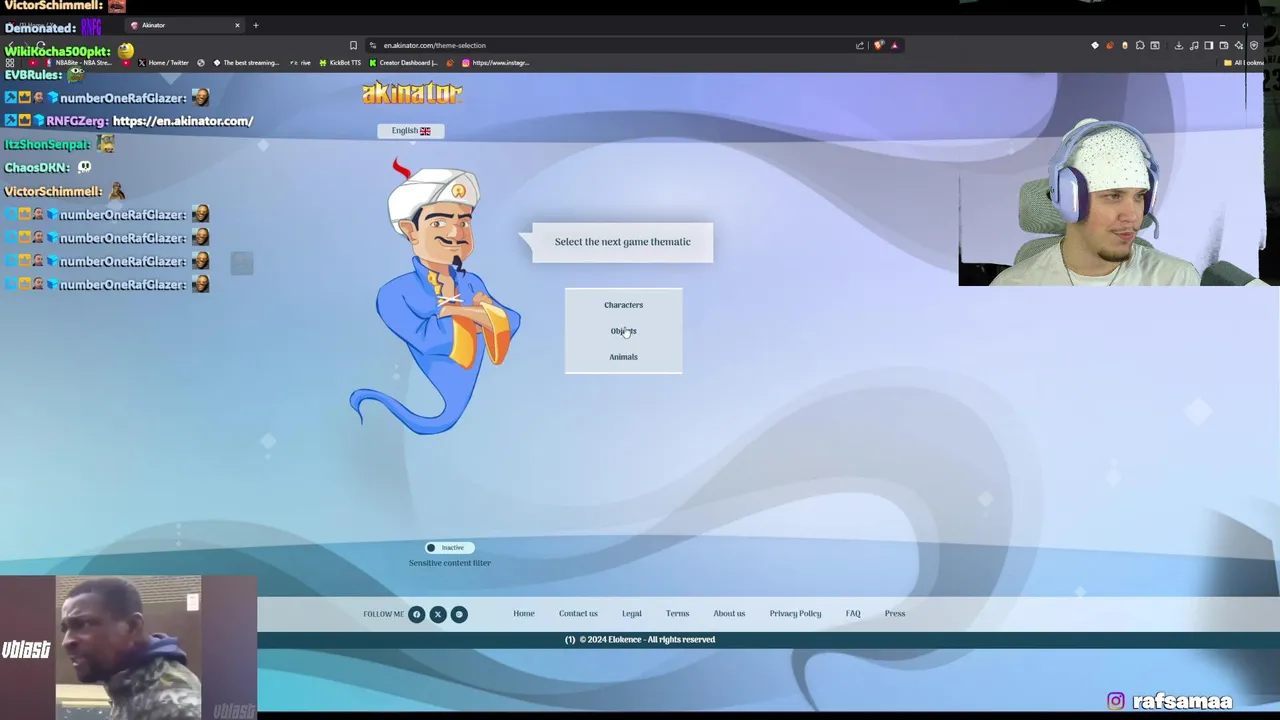
Task: Open the Creator Dashboard bookmark
Action: [x=404, y=63]
